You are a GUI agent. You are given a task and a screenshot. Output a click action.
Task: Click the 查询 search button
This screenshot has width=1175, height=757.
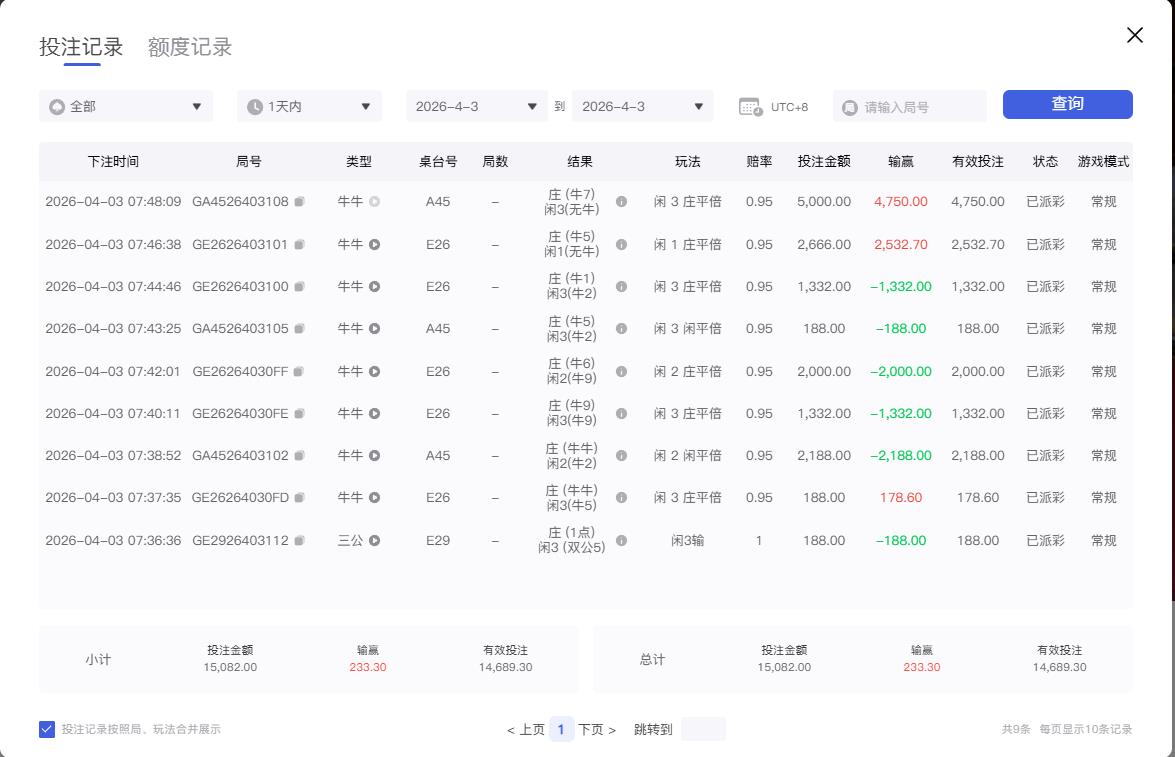click(1067, 103)
